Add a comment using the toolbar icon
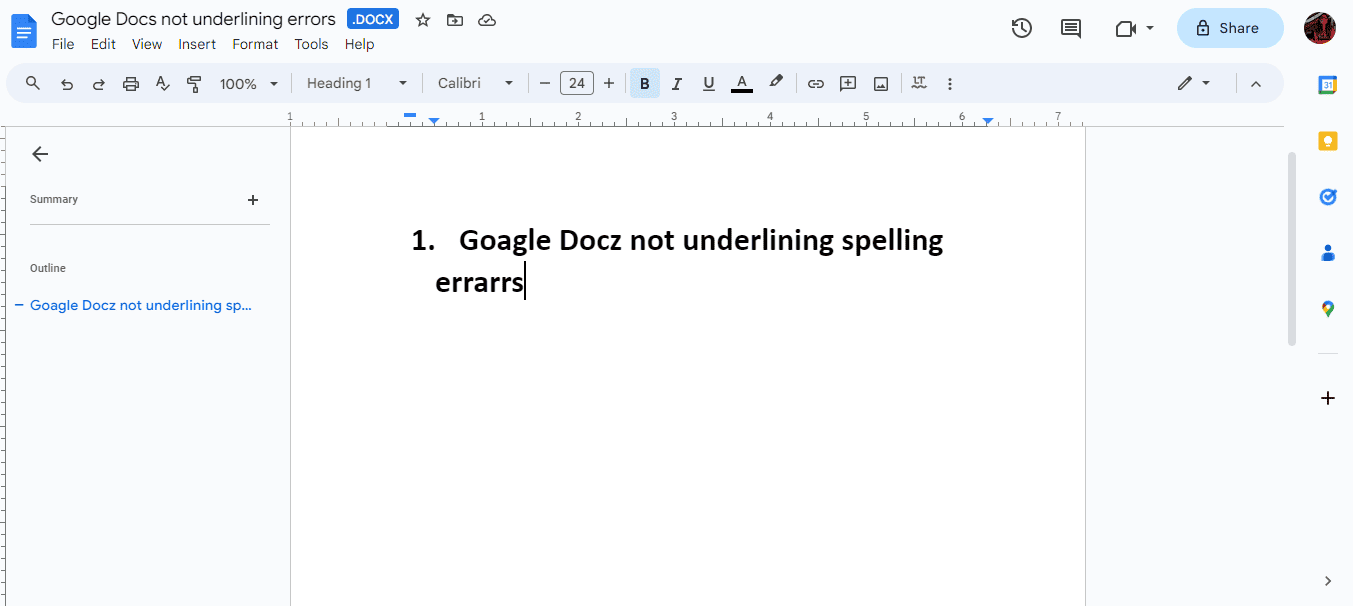Screen dimensions: 1353x606 (x=847, y=83)
